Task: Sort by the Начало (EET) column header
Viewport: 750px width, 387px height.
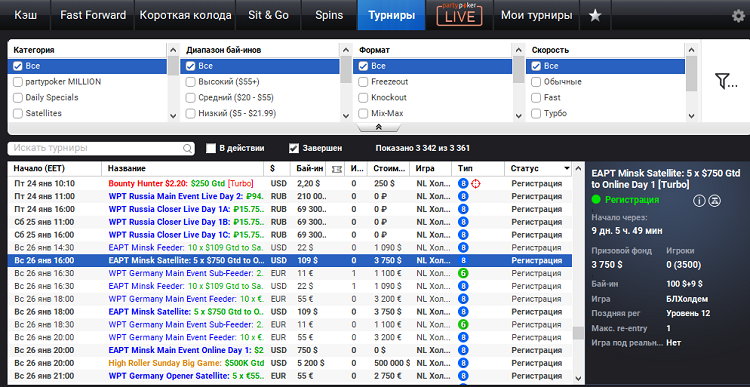Action: click(x=55, y=168)
